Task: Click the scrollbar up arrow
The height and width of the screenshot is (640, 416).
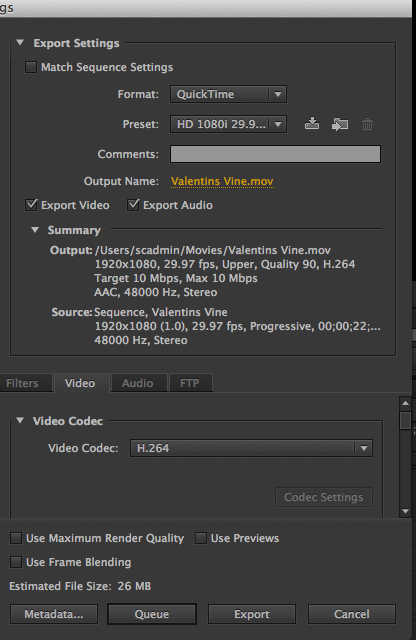Action: [405, 403]
